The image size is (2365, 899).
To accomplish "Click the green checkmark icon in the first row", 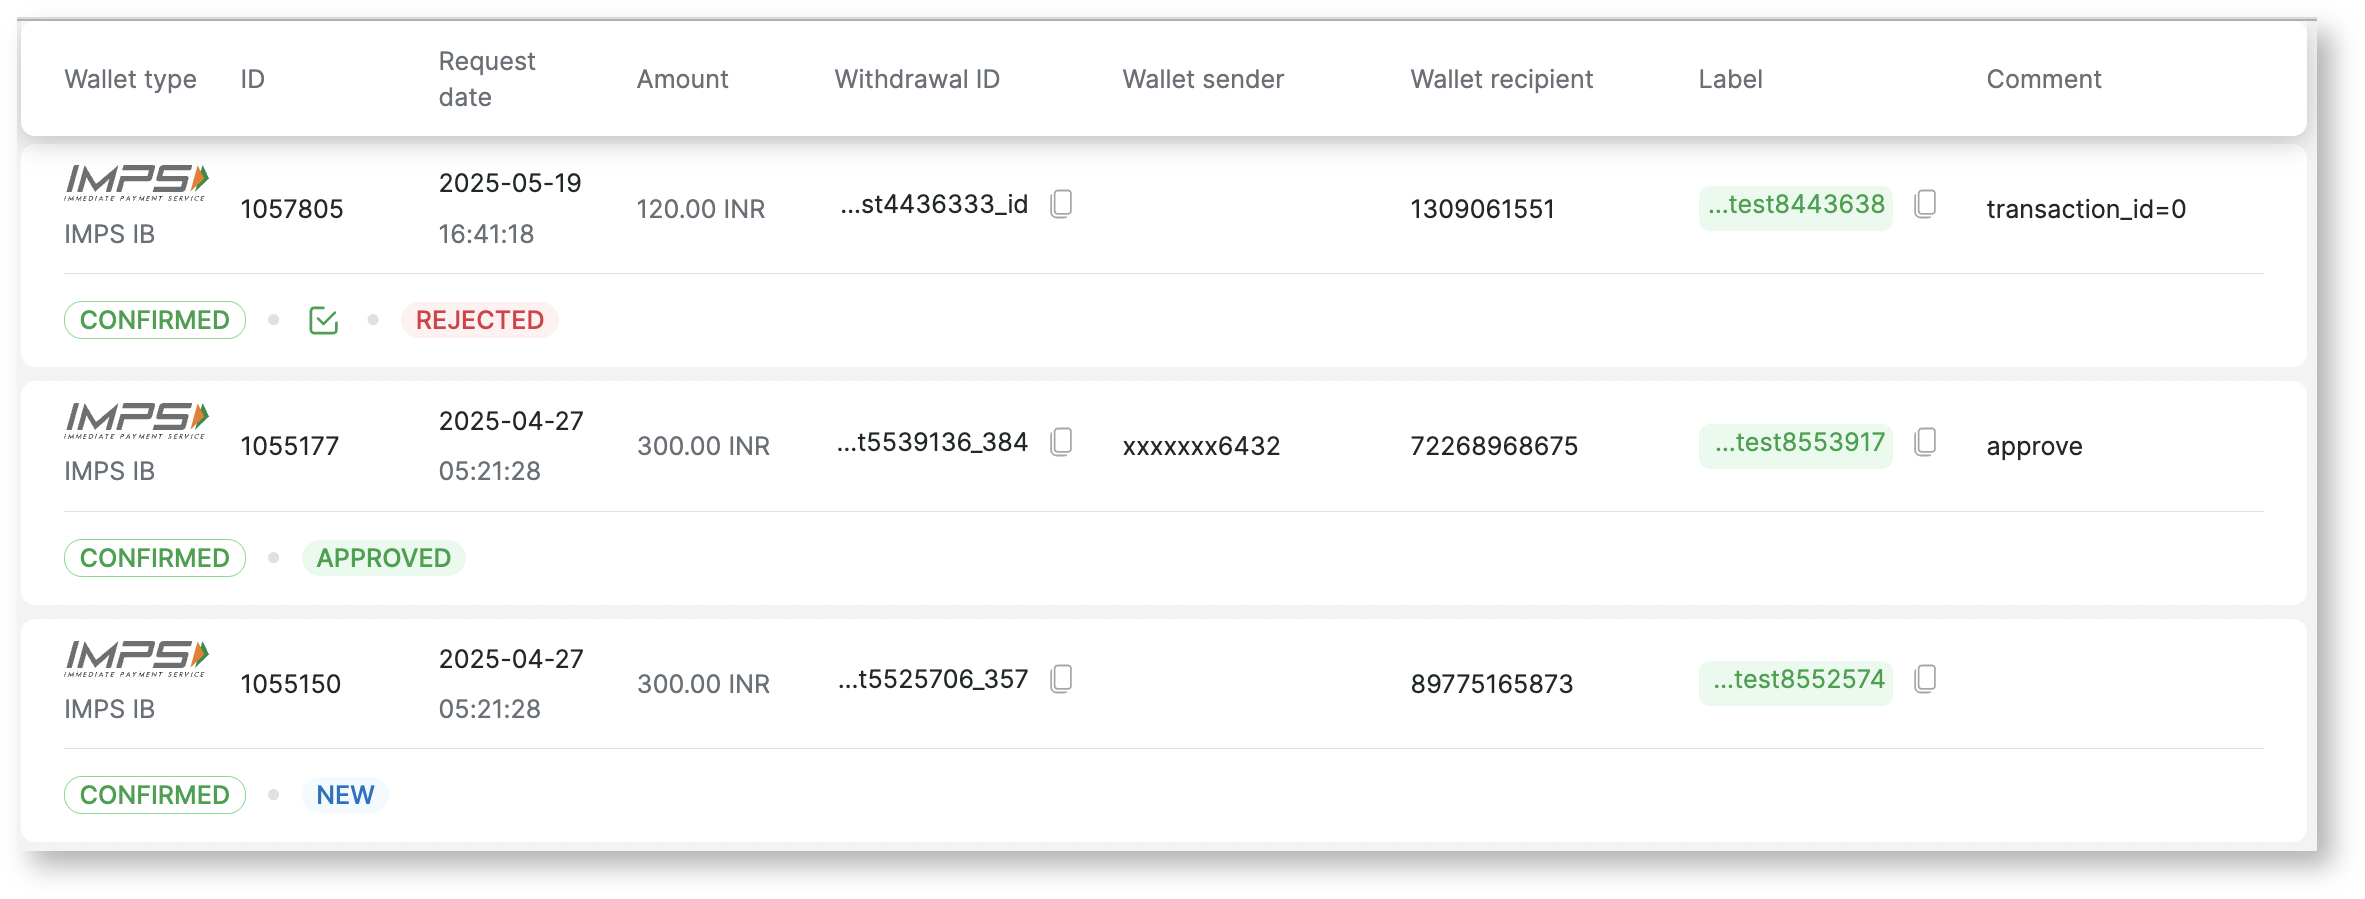I will pyautogui.click(x=323, y=321).
